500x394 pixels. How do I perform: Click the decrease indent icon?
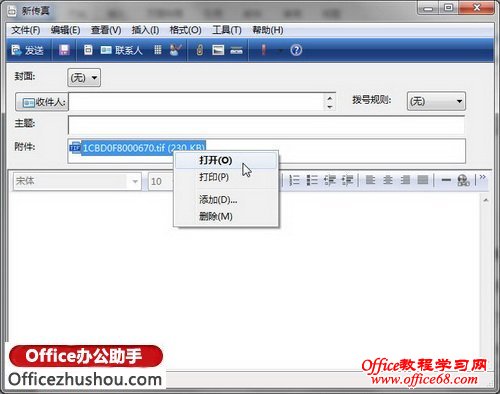pyautogui.click(x=330, y=180)
